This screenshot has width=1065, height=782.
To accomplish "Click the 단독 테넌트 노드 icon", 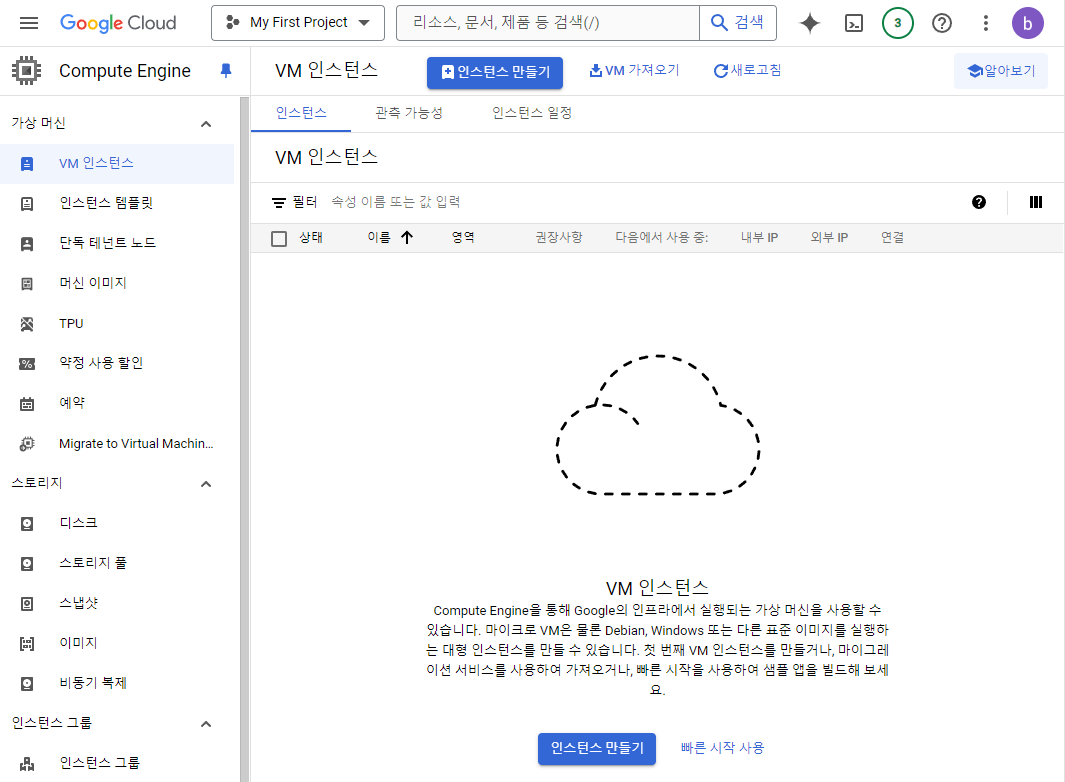I will click(26, 244).
